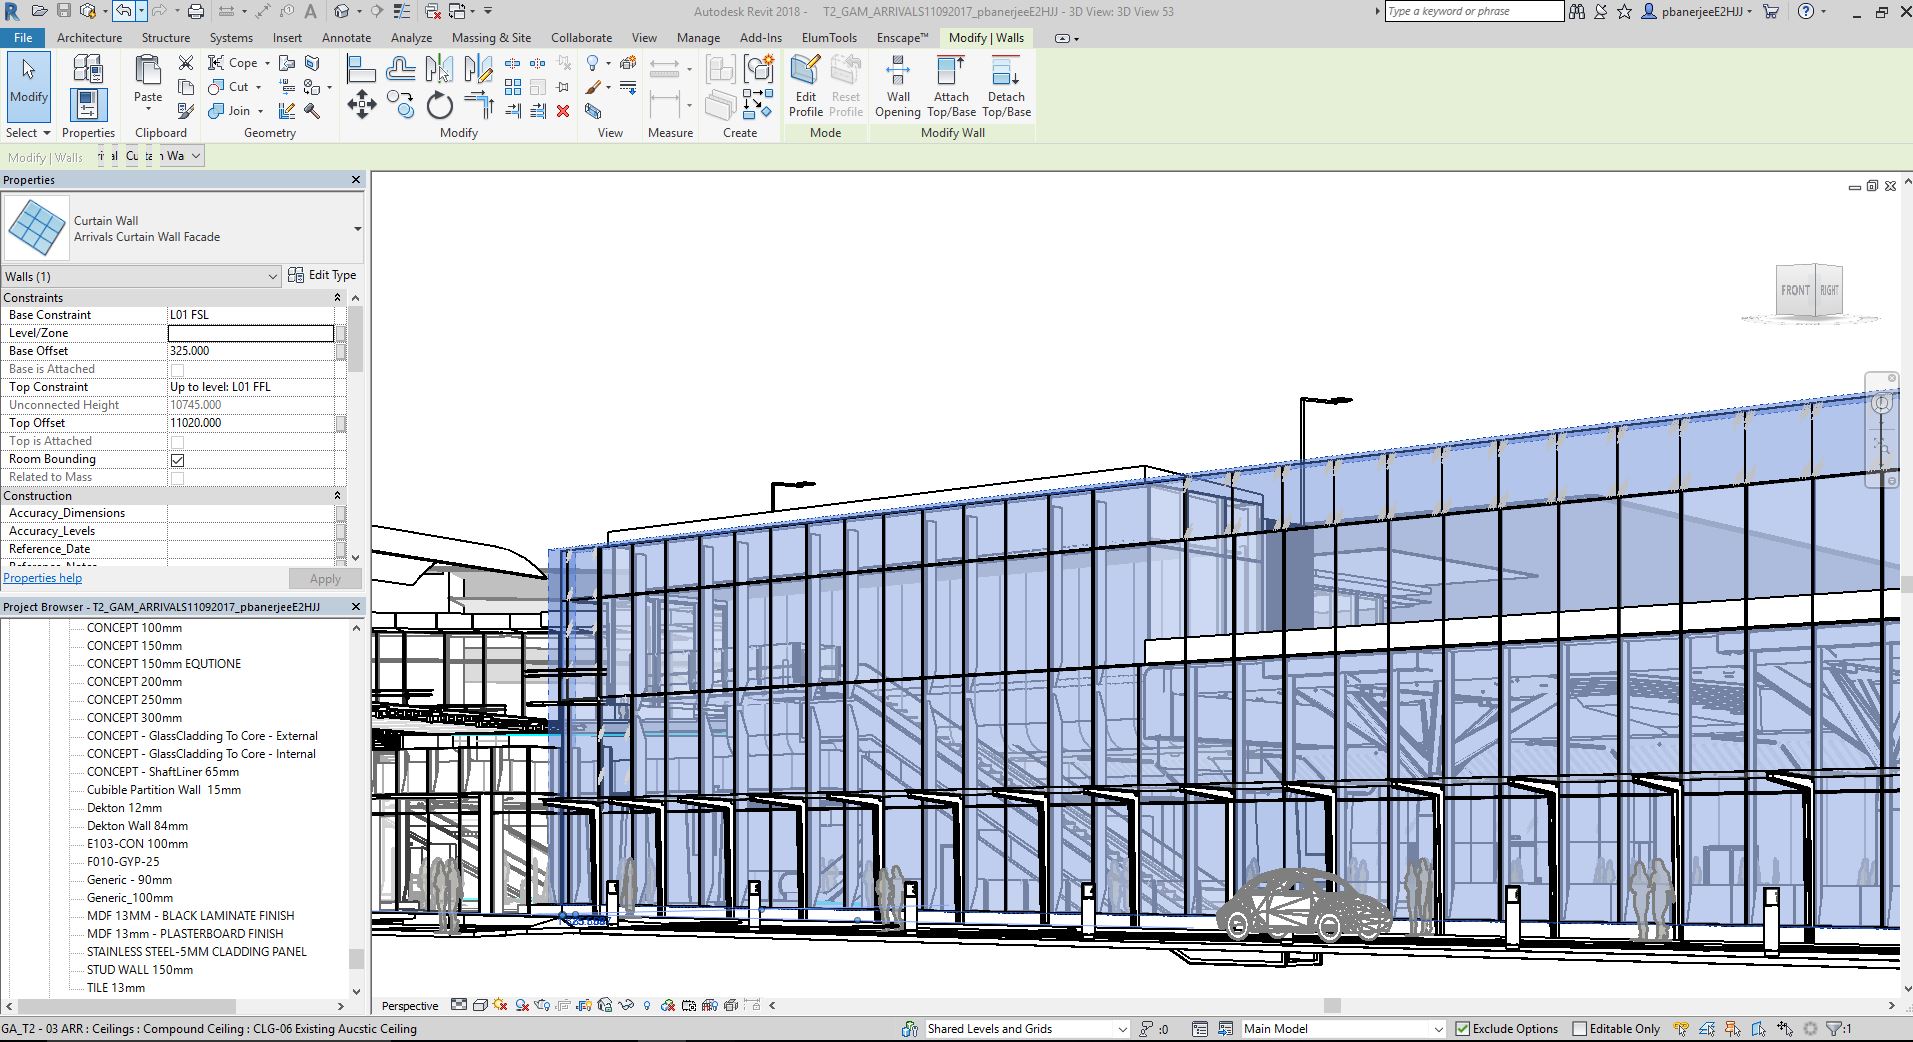Screen dimensions: 1913x1042
Task: Delete selection with the red X icon
Action: click(x=563, y=111)
